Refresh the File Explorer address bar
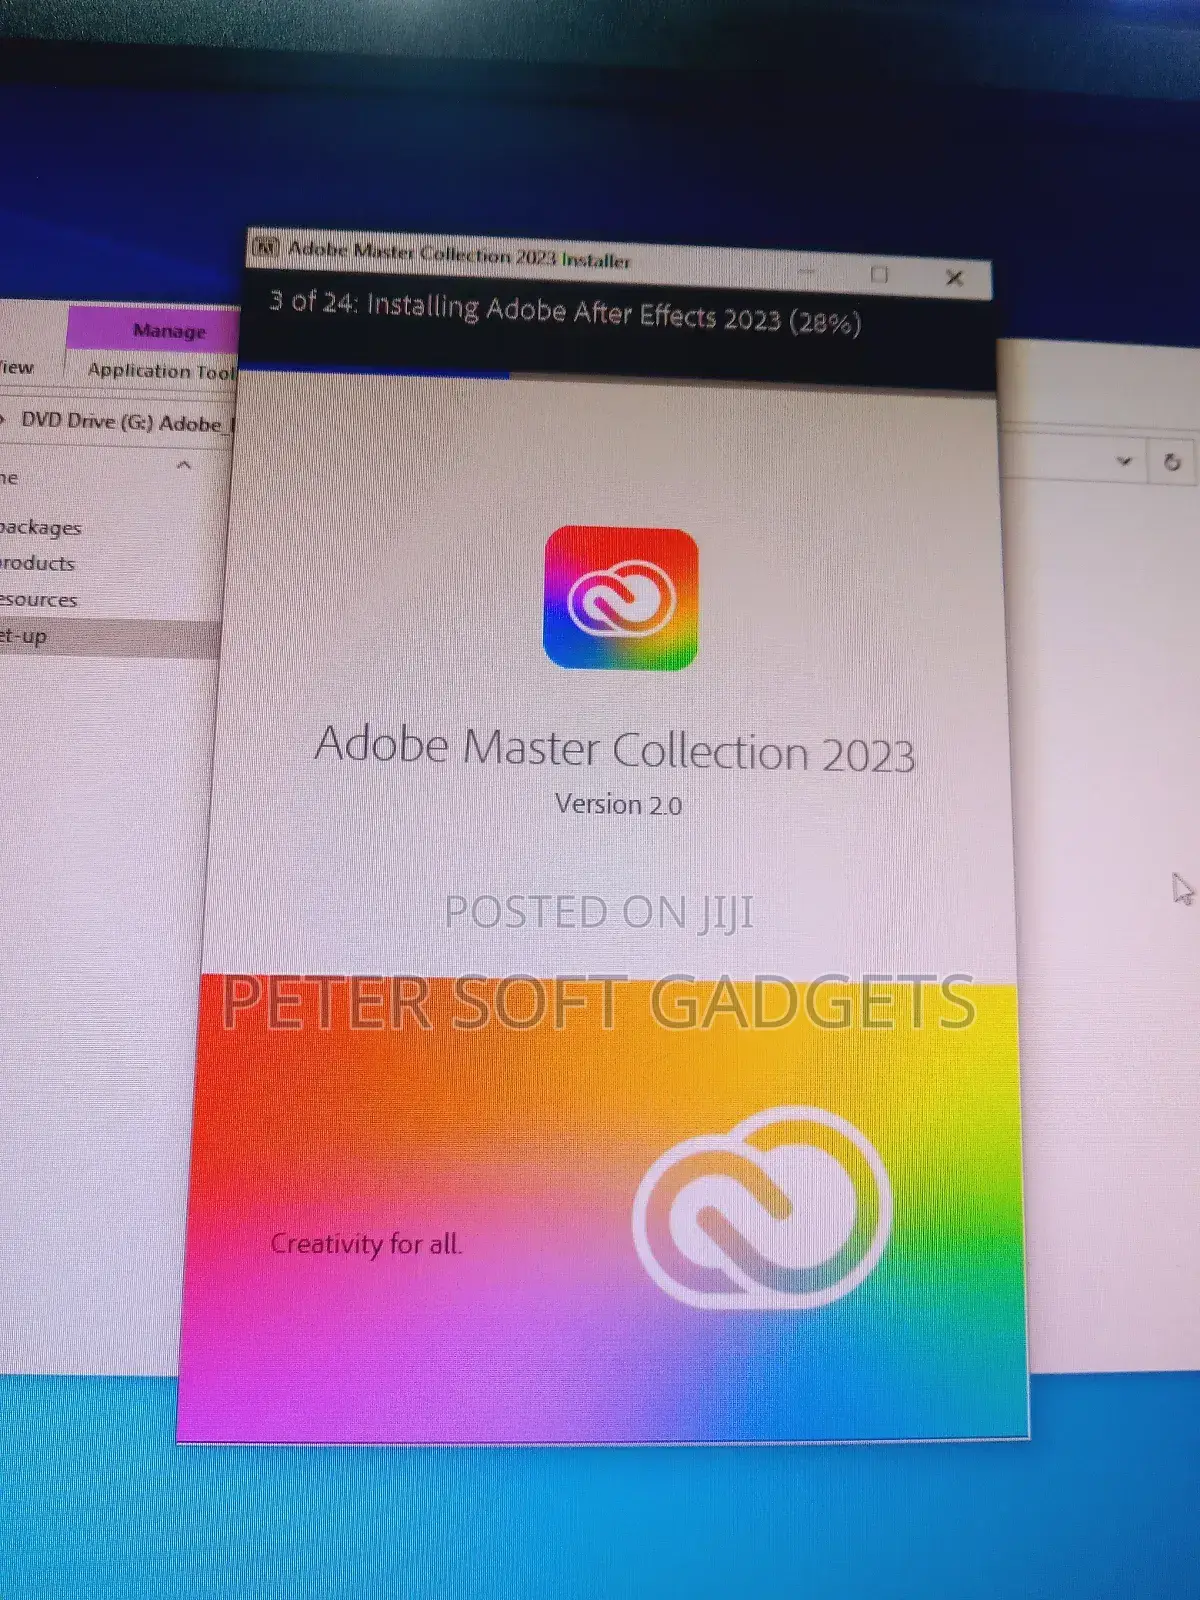 (1172, 462)
